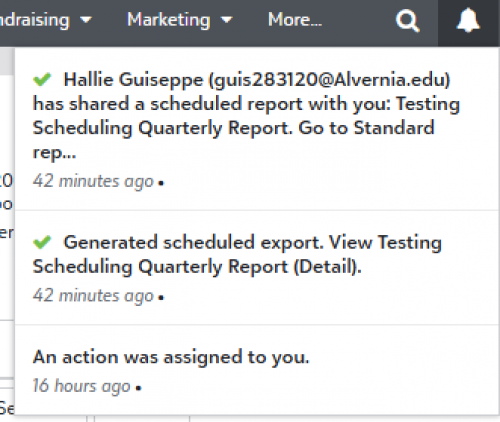Viewport: 500px width, 422px height.
Task: Close notifications via the bell icon
Action: (x=468, y=21)
